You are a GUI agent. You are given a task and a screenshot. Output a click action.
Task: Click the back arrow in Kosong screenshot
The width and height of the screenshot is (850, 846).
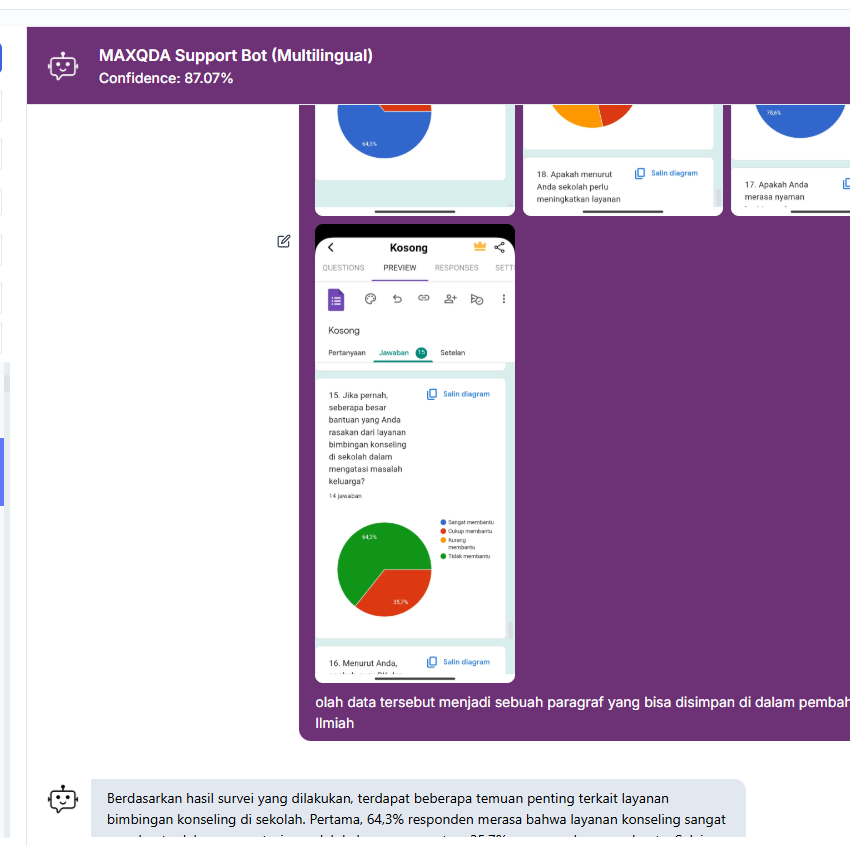click(x=331, y=247)
